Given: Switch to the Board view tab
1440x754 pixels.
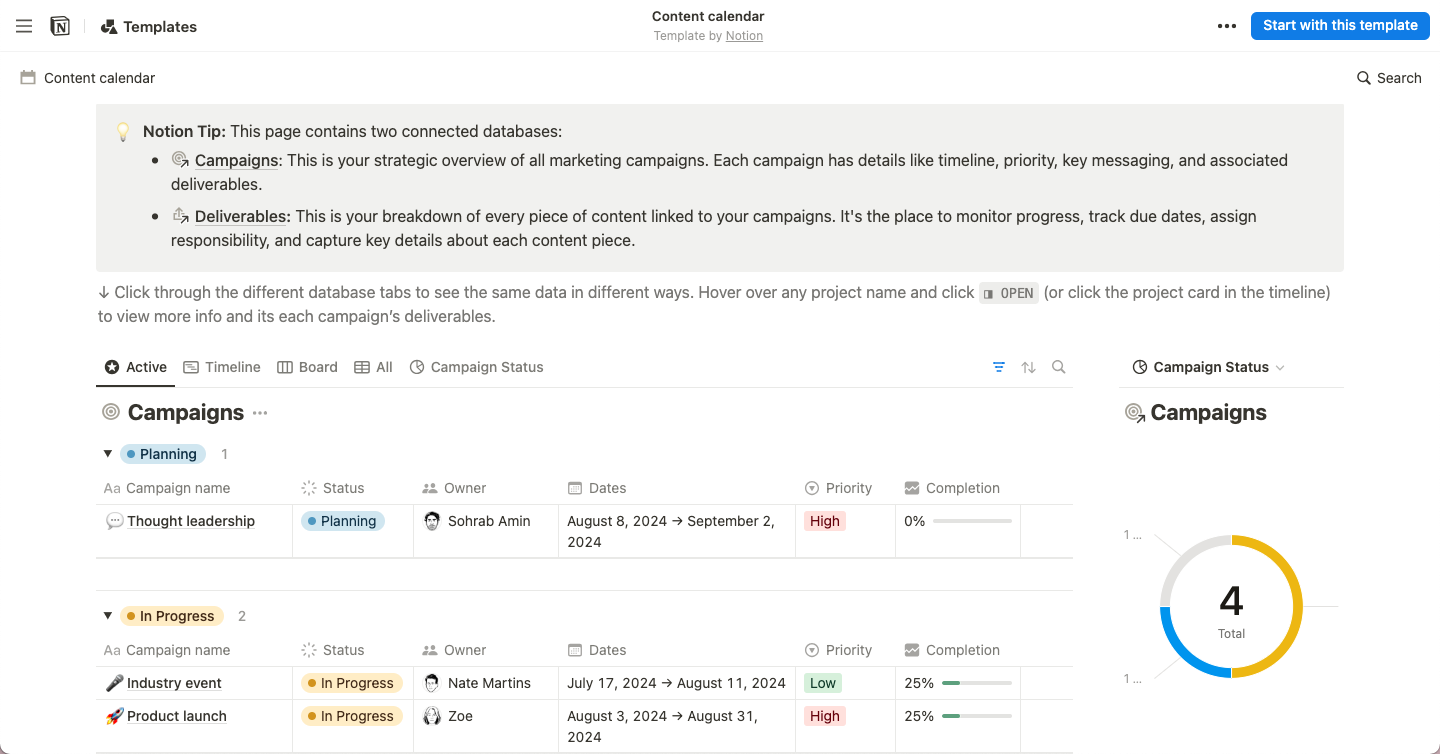Looking at the screenshot, I should [307, 367].
